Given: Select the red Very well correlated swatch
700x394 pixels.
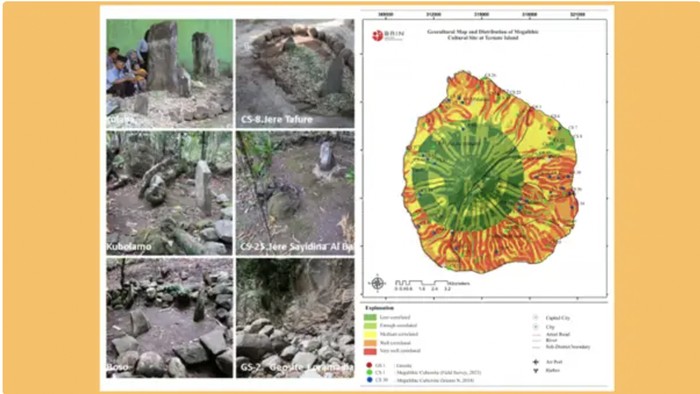Looking at the screenshot, I should point(370,351).
